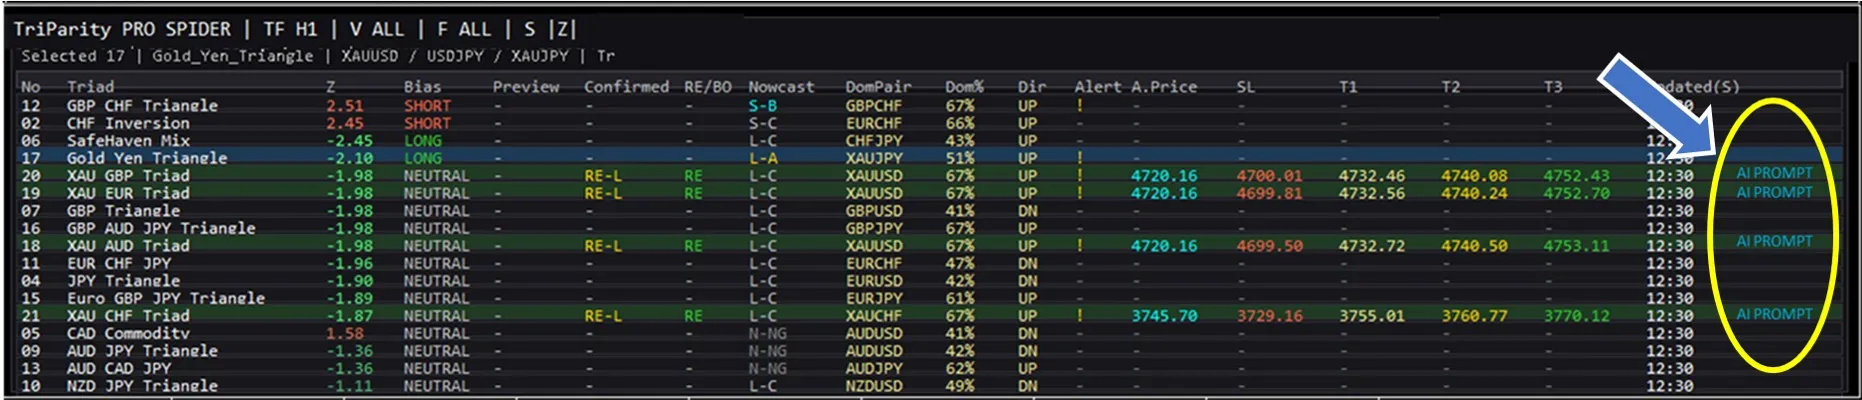
Task: Click the alert marker for XAU EUR Triad
Action: coord(1080,193)
